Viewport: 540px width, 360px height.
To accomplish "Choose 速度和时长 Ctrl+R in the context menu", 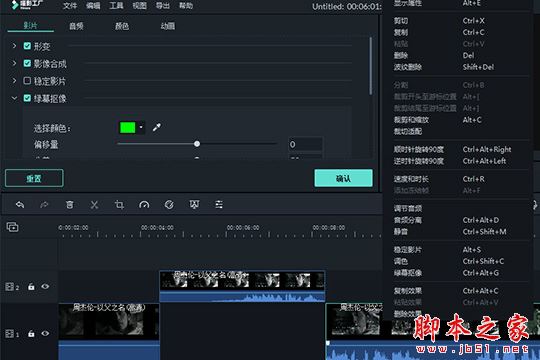I will click(461, 179).
